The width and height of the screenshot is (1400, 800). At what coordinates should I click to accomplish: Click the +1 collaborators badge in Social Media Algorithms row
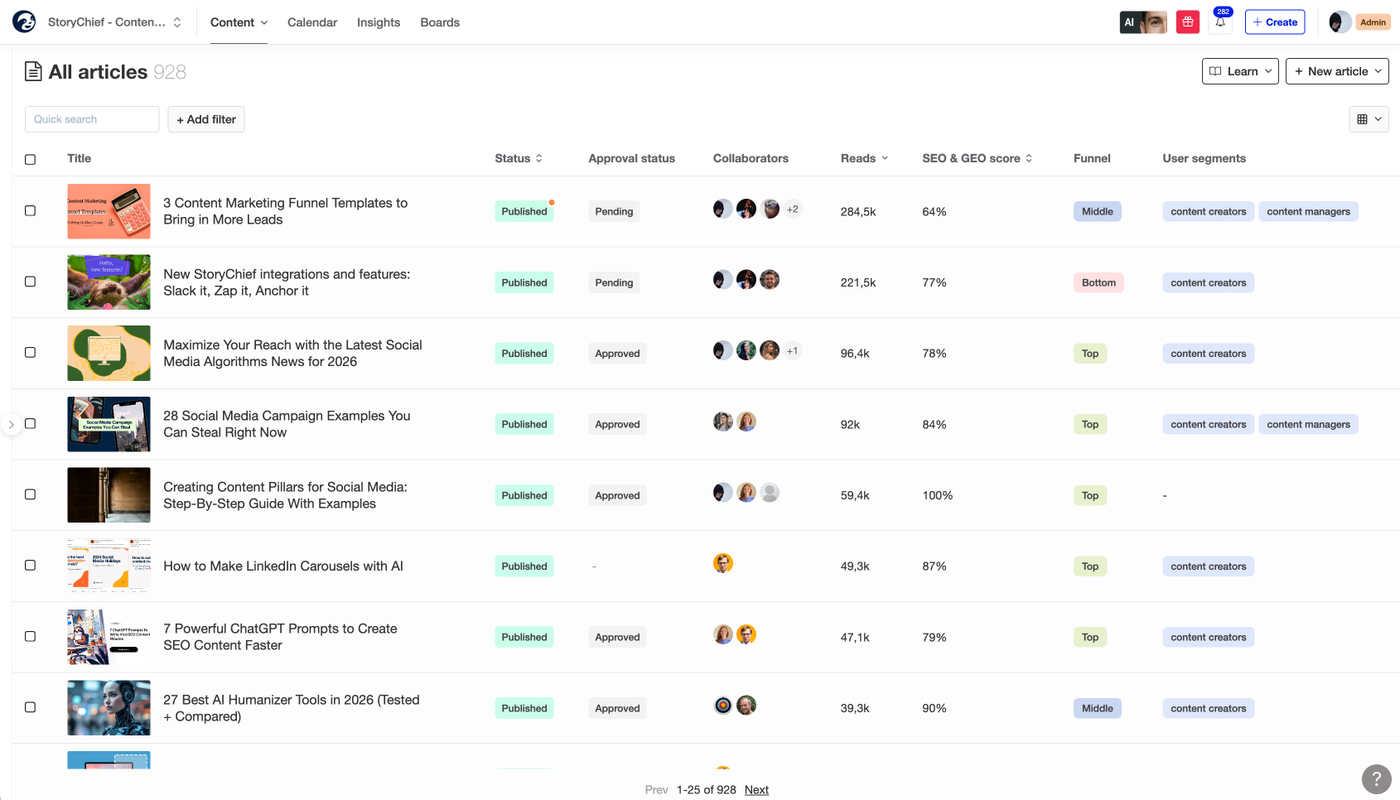(x=792, y=351)
